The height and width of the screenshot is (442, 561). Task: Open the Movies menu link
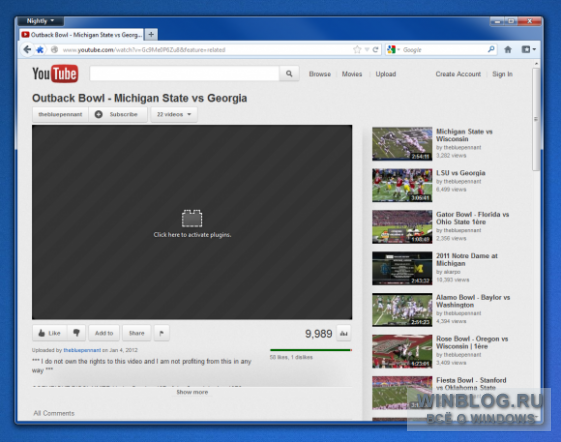pos(352,74)
